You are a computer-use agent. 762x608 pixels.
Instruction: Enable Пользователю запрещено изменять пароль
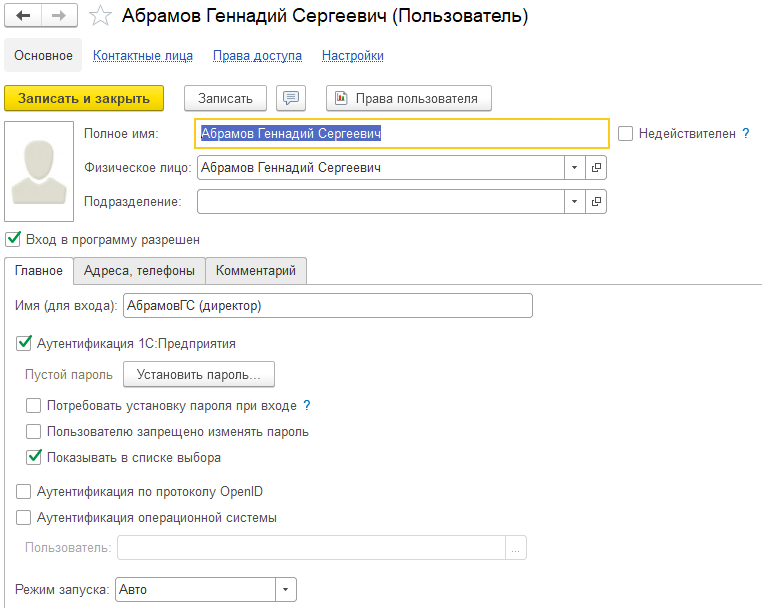[34, 432]
